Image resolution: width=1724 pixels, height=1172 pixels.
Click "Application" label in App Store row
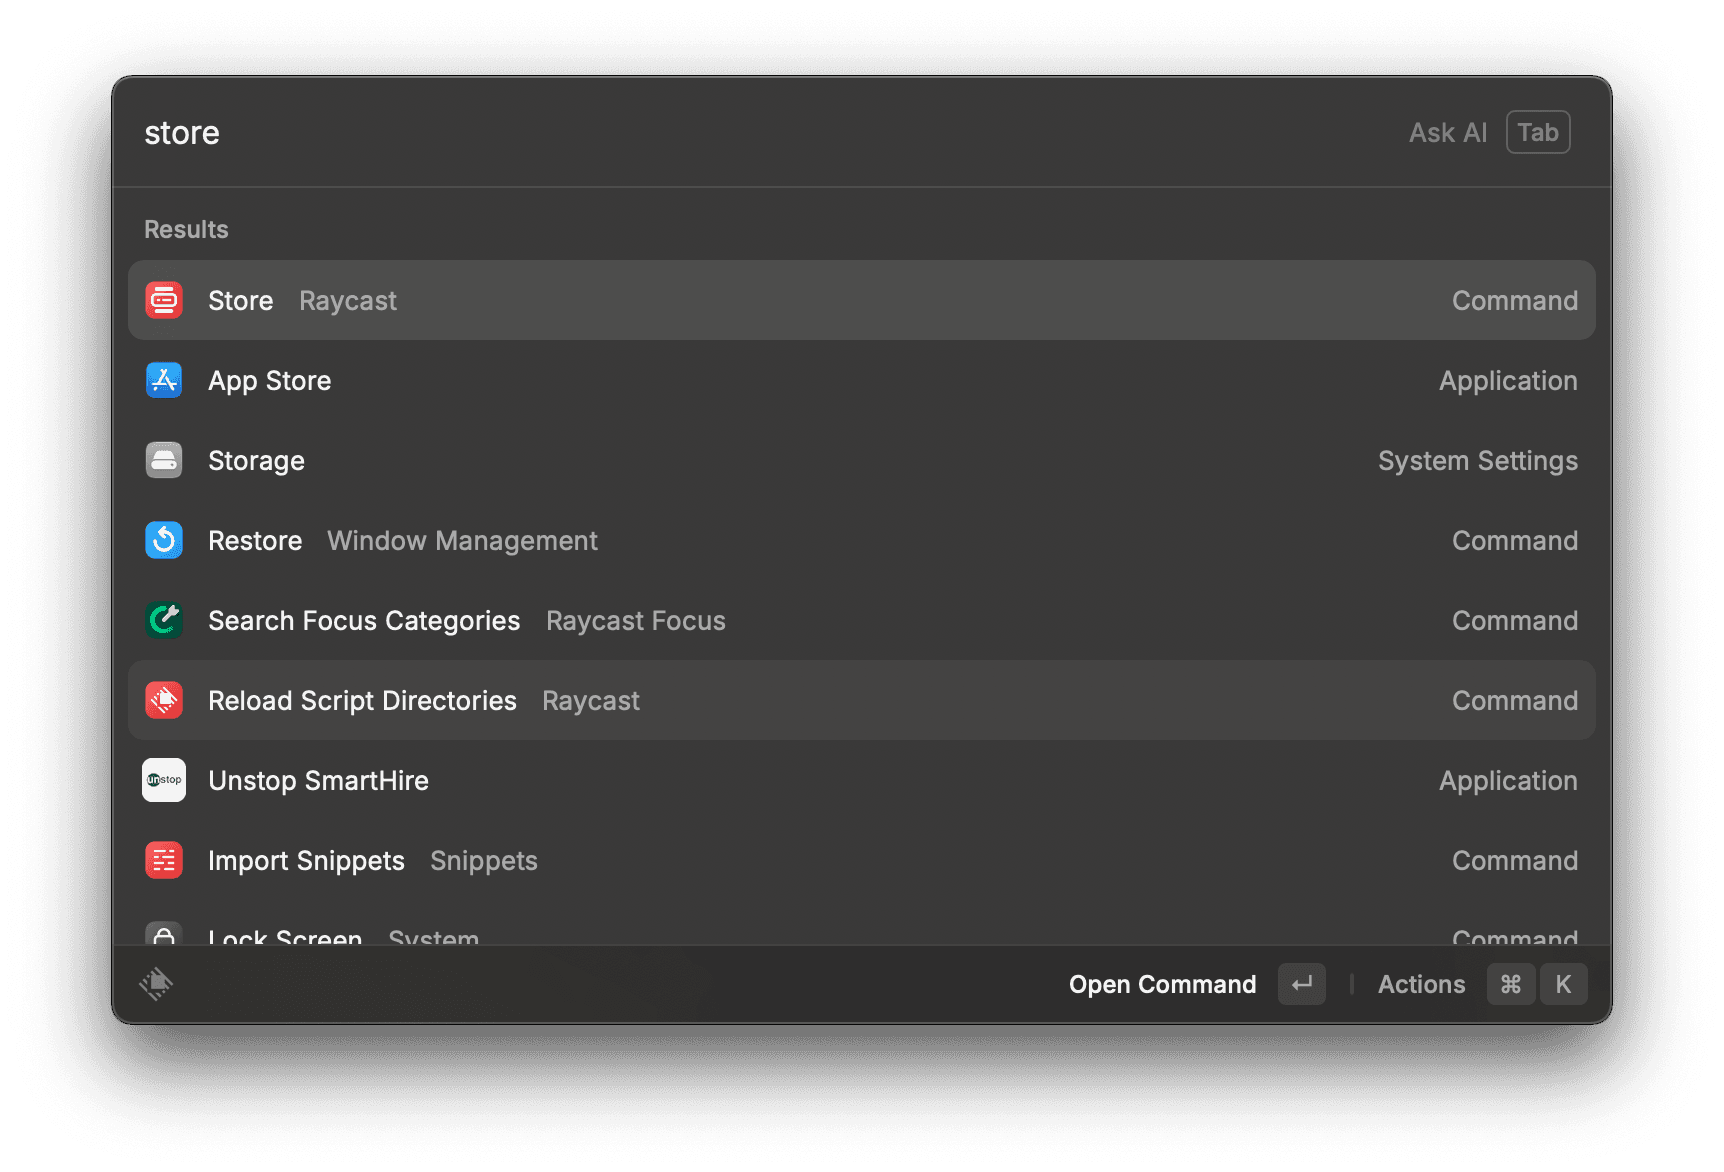tap(1508, 380)
